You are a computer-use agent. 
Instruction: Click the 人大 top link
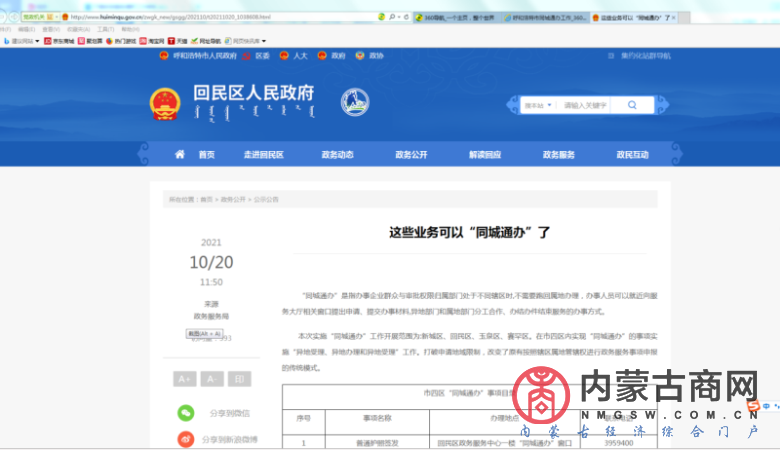click(x=300, y=56)
